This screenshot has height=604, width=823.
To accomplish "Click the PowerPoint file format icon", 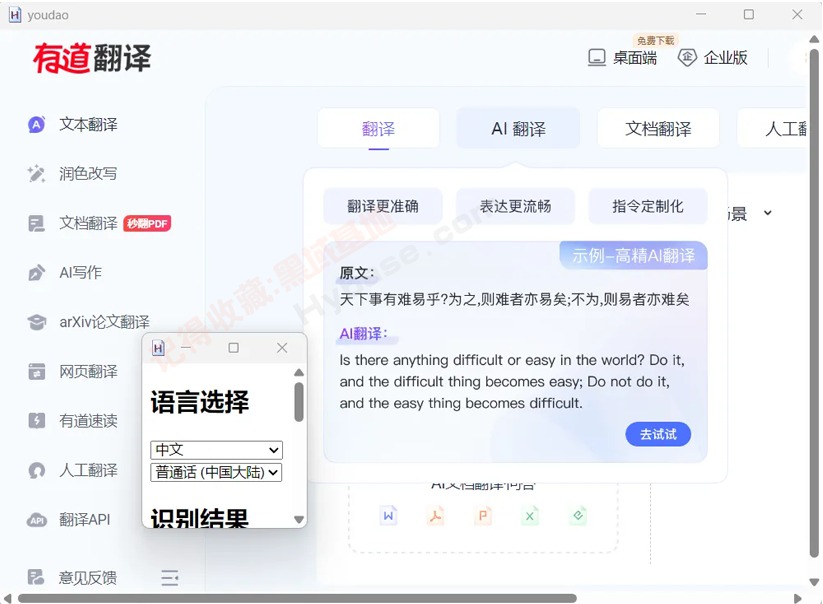I will pyautogui.click(x=482, y=516).
